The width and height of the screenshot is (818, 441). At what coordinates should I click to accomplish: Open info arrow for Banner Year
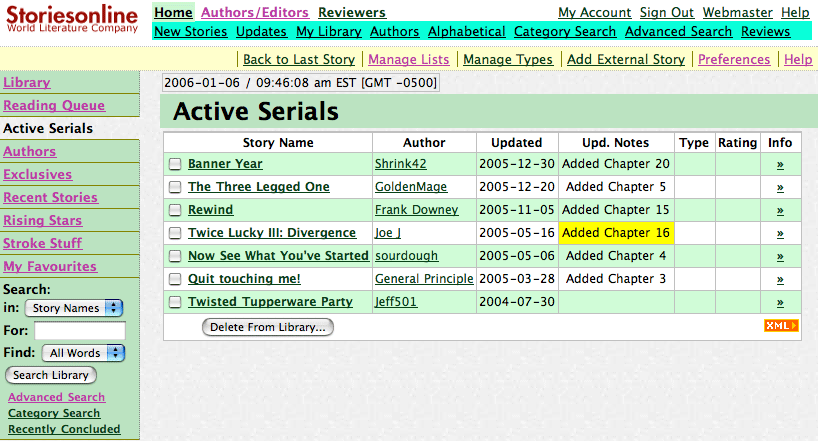pyautogui.click(x=780, y=164)
